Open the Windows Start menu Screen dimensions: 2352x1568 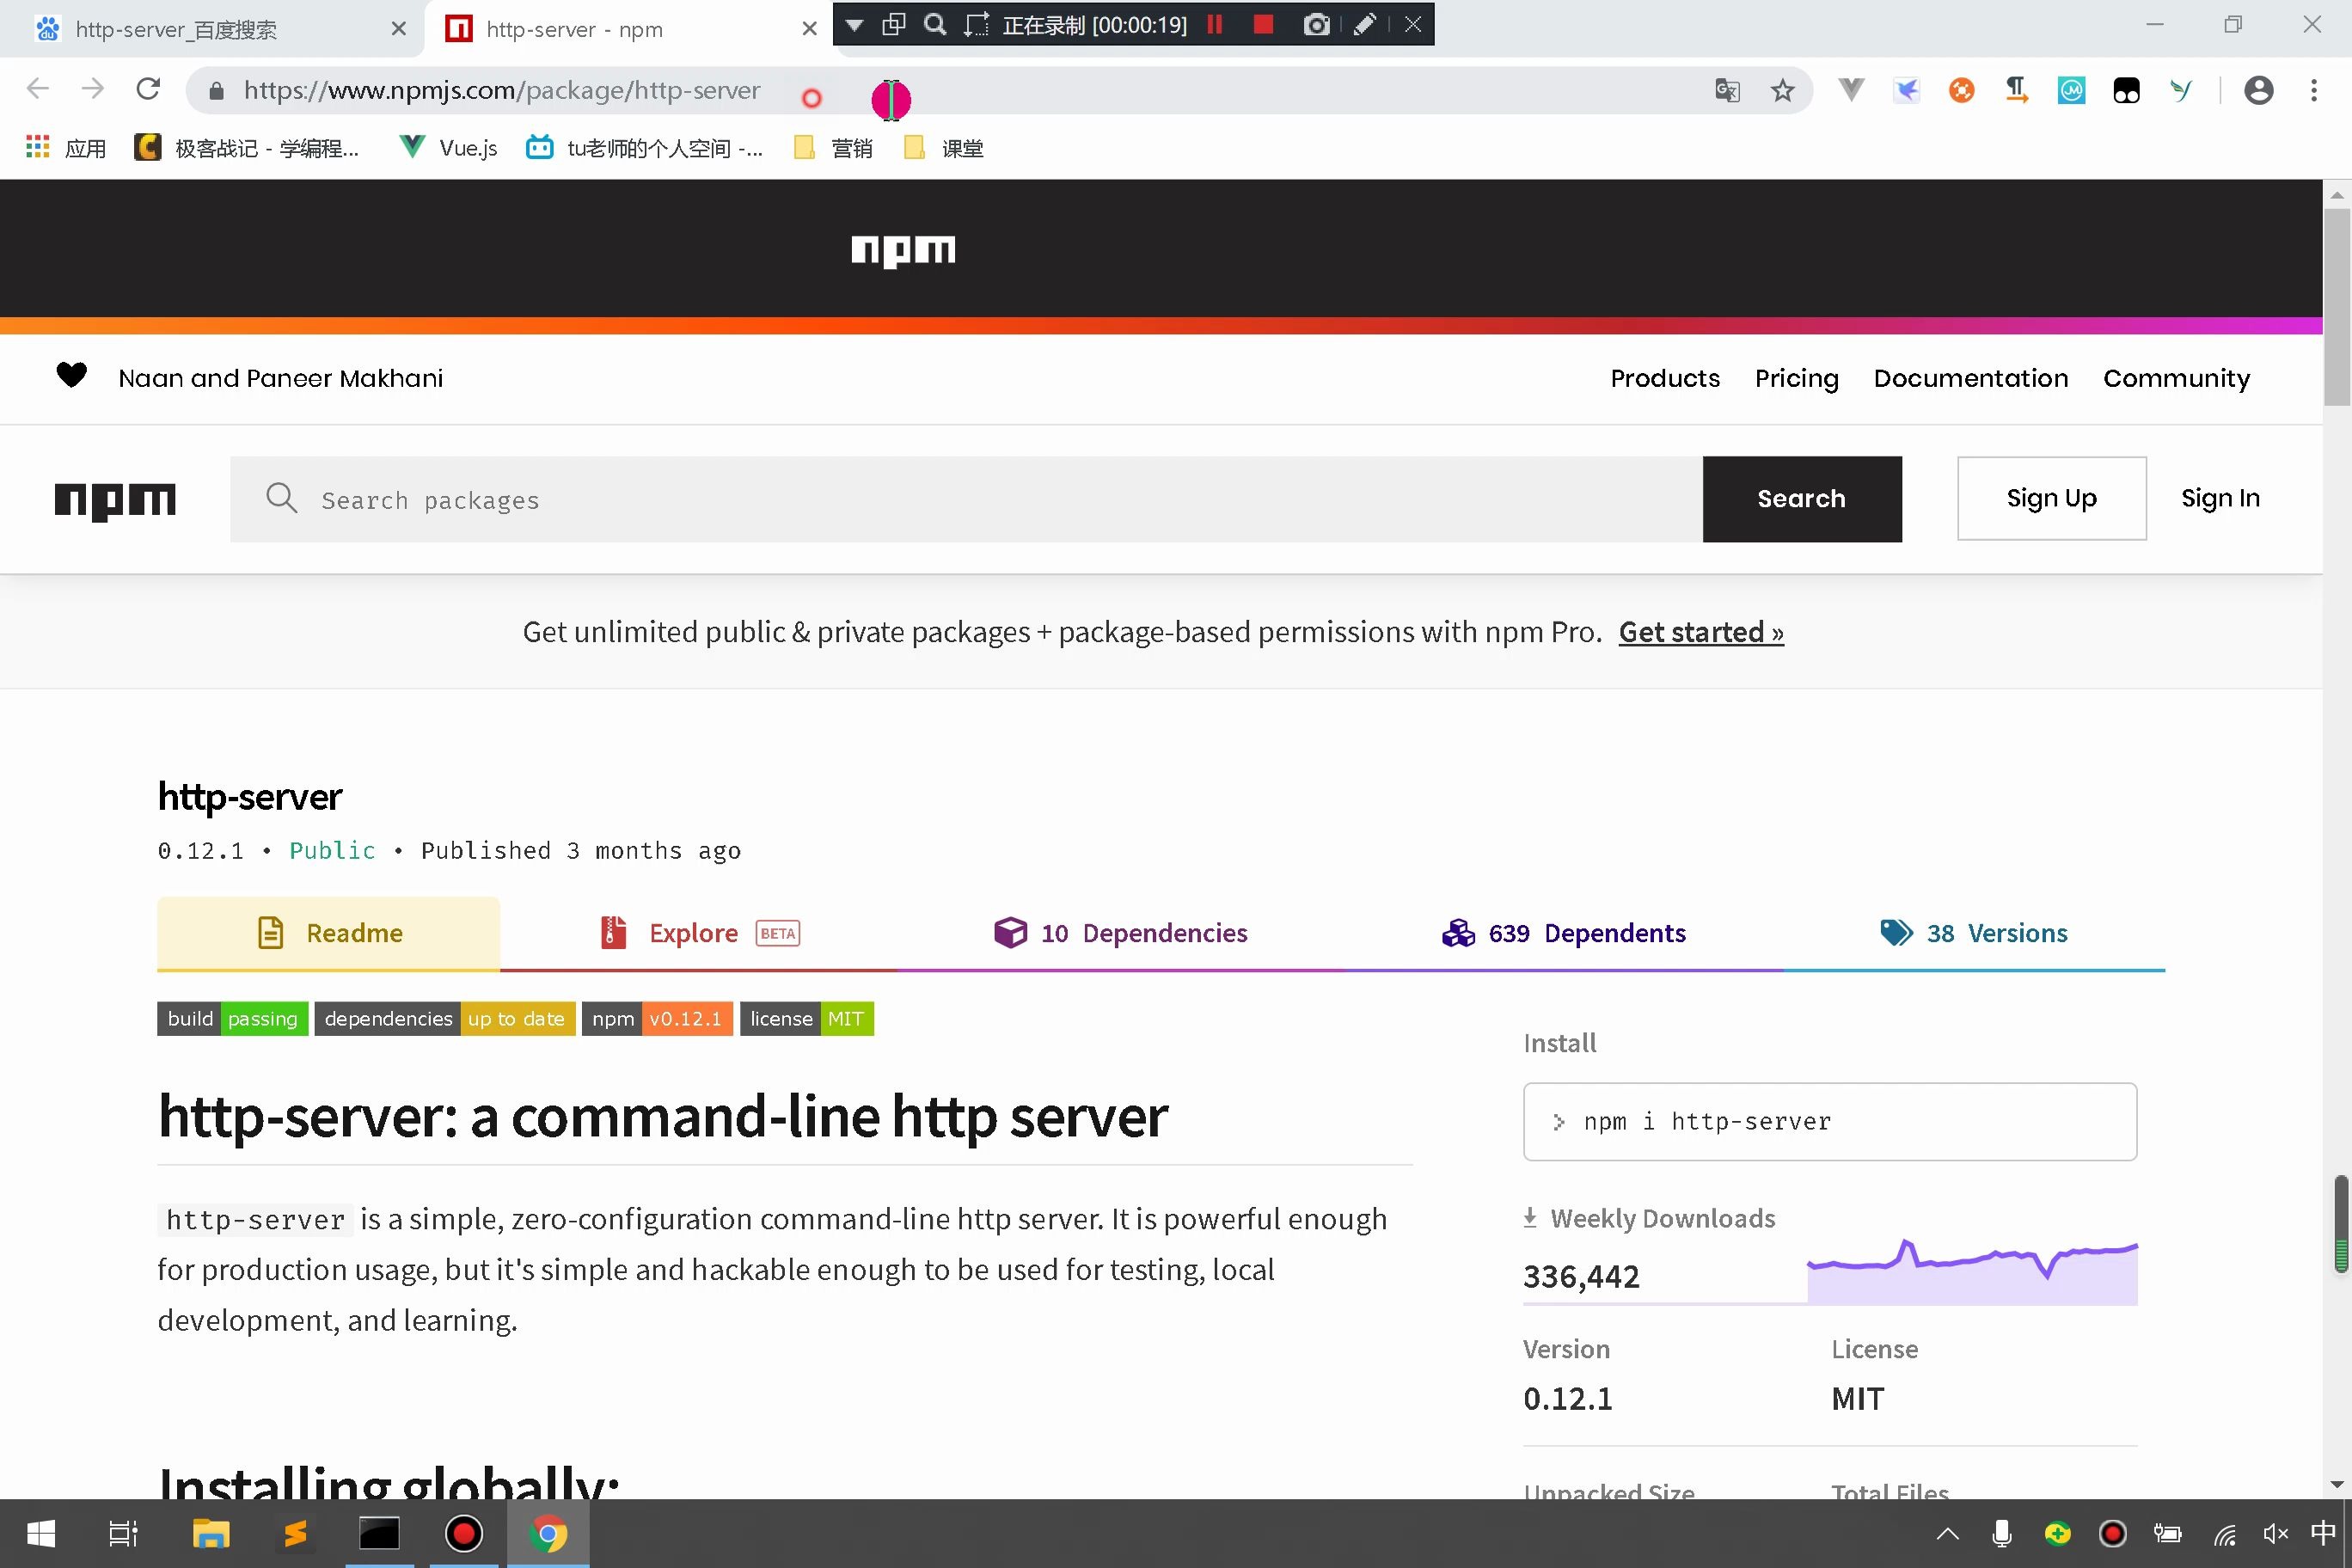[41, 1534]
